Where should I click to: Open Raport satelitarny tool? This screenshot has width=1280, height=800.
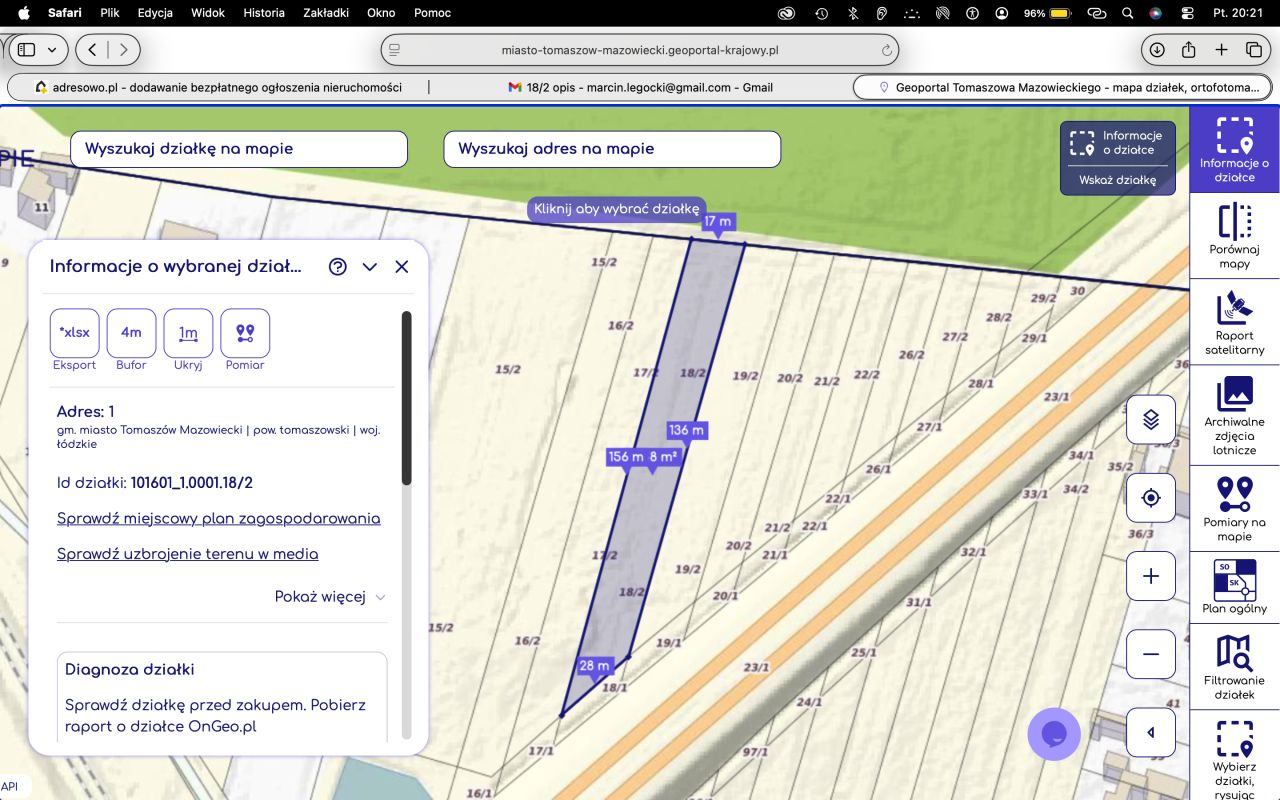coord(1234,322)
